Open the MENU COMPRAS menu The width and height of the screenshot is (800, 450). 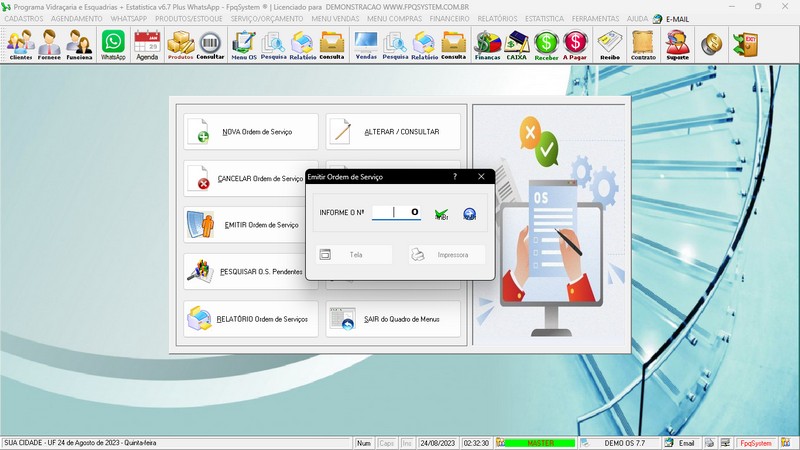(x=394, y=19)
